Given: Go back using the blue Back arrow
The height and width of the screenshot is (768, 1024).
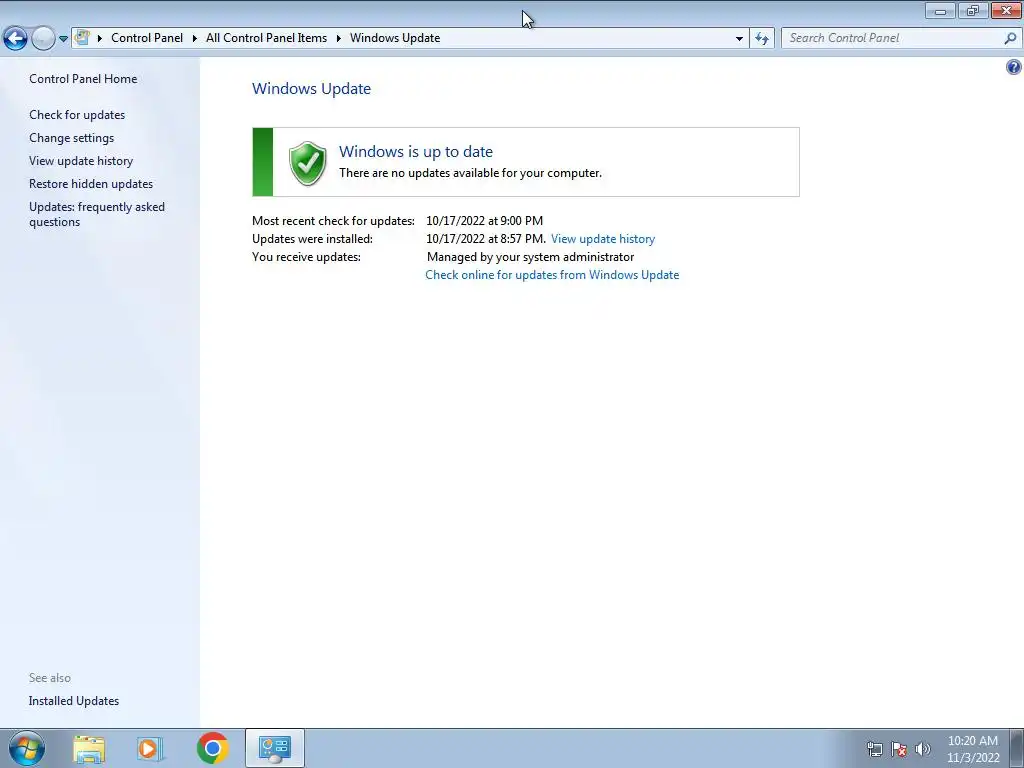Looking at the screenshot, I should (16, 39).
